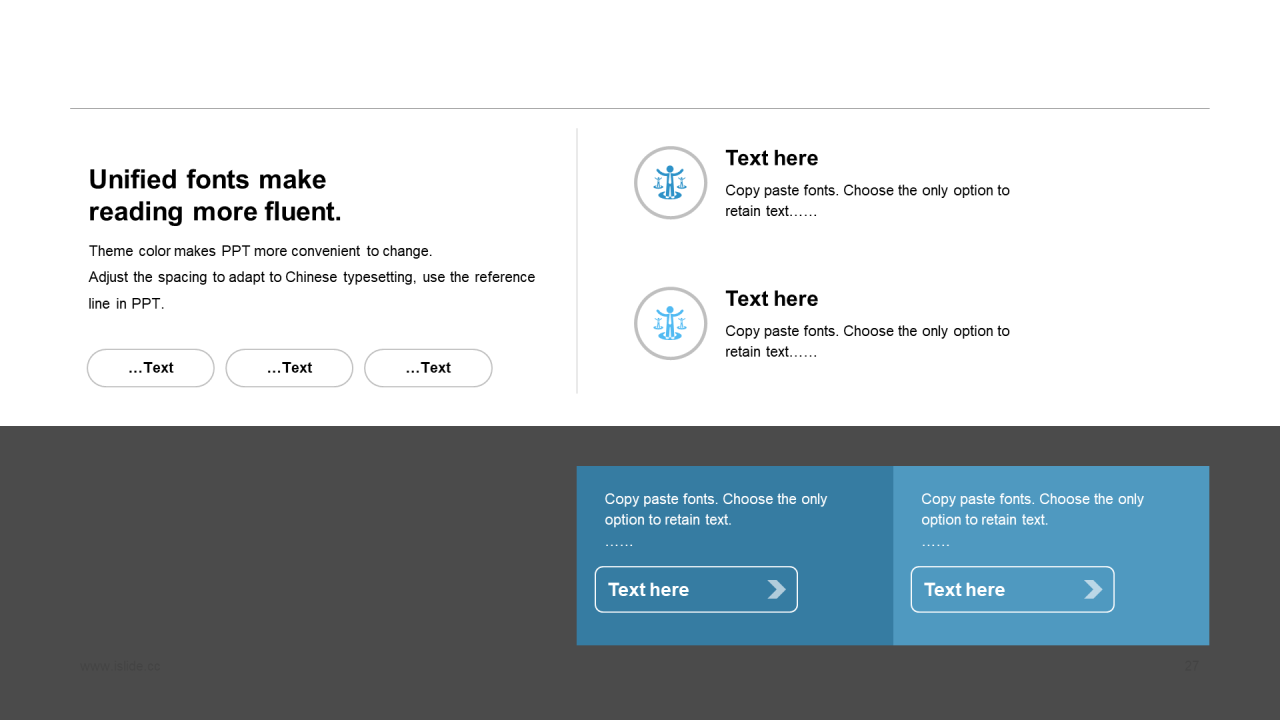
Task: Click the "Copy paste fonts" text in the light blue panel
Action: [x=1032, y=519]
